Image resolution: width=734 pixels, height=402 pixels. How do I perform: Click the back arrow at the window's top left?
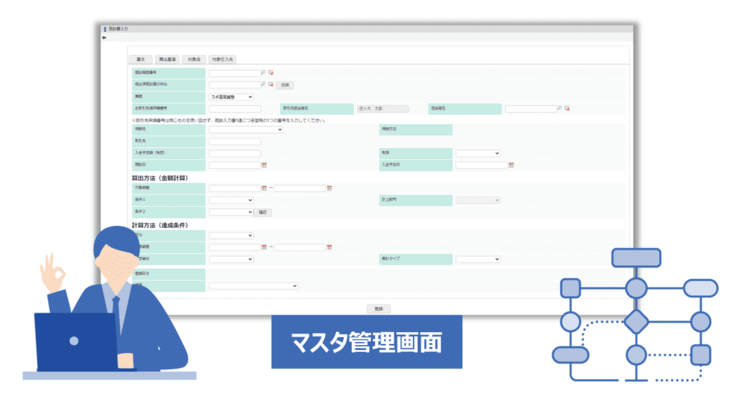(105, 38)
